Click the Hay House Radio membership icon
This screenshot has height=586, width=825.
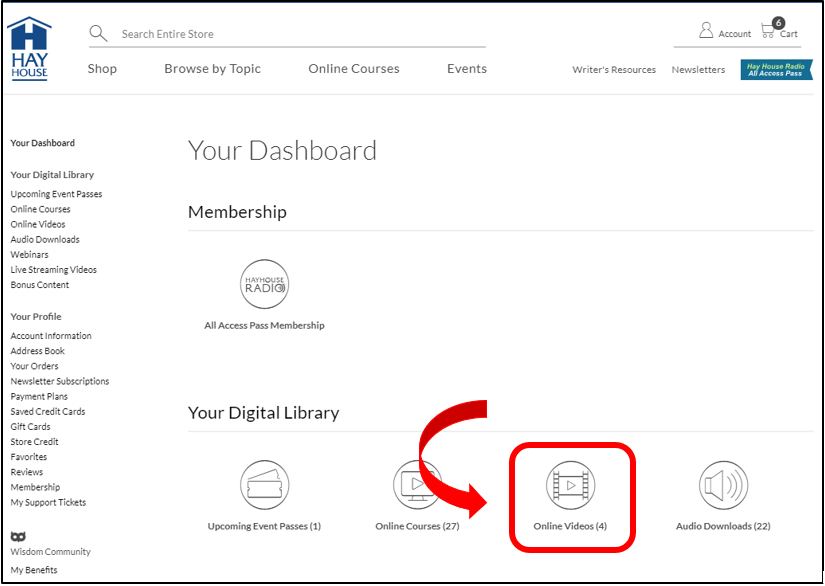264,285
